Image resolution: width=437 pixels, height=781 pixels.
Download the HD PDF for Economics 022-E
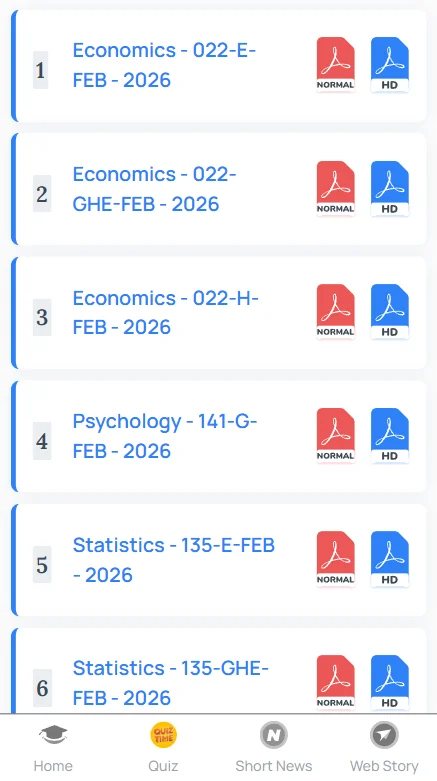tap(390, 65)
